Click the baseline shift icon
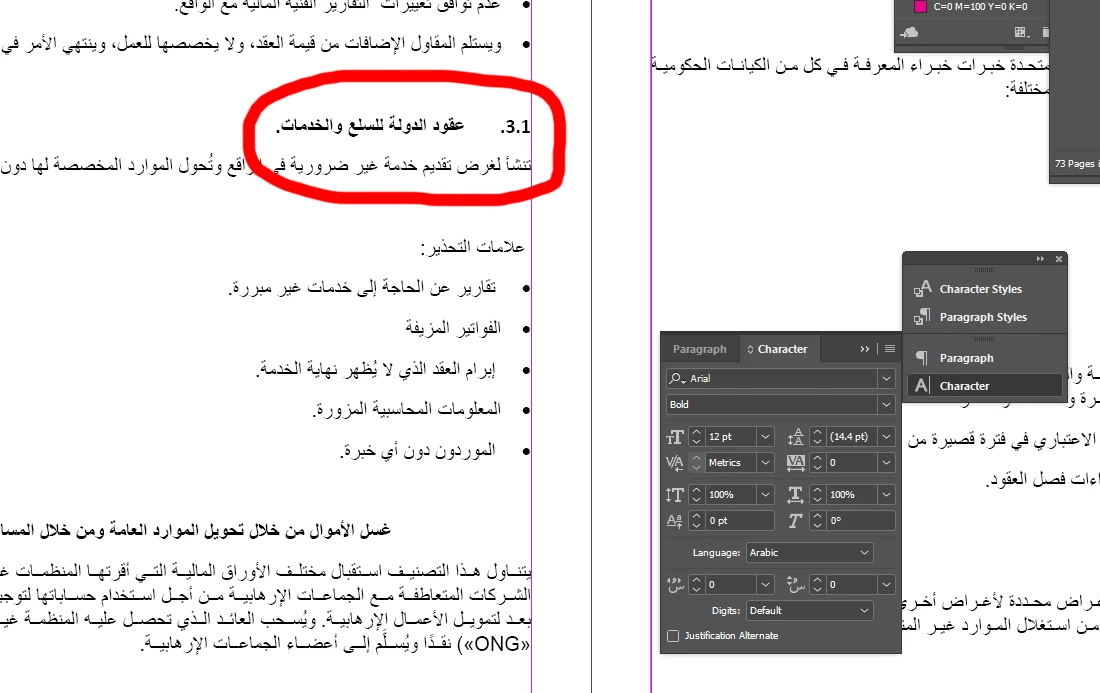 674,521
